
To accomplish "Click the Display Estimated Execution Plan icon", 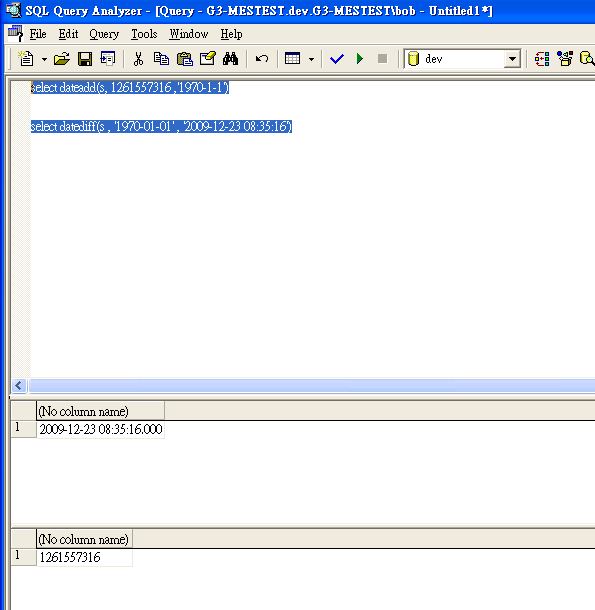I will coord(542,59).
